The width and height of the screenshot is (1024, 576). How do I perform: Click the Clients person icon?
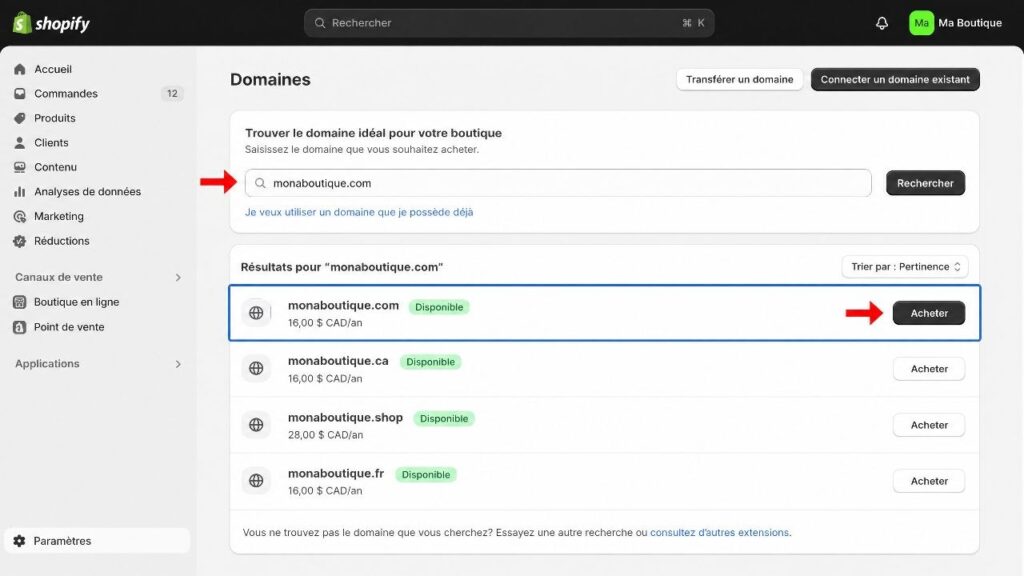20,142
